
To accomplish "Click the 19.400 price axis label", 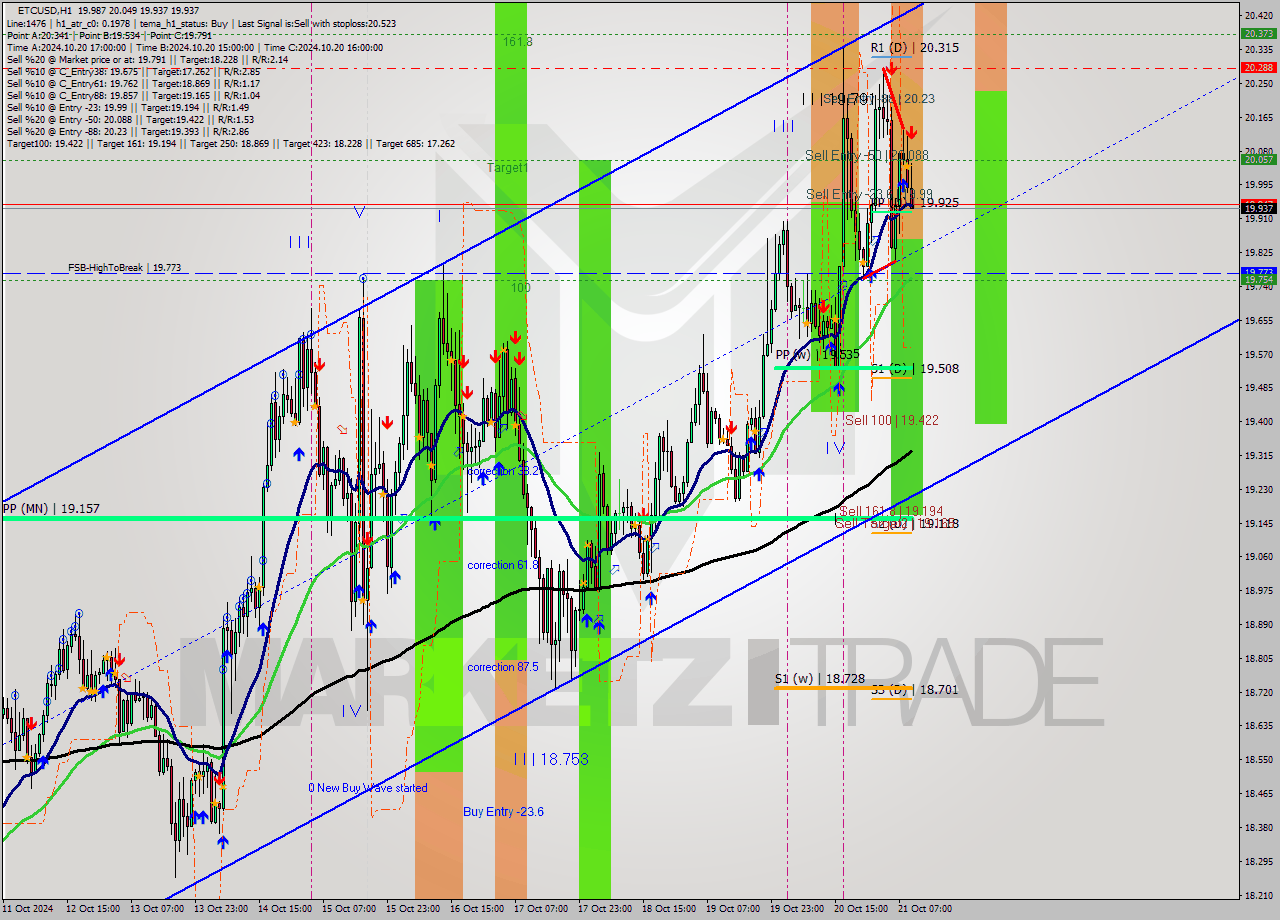I will pos(1259,421).
